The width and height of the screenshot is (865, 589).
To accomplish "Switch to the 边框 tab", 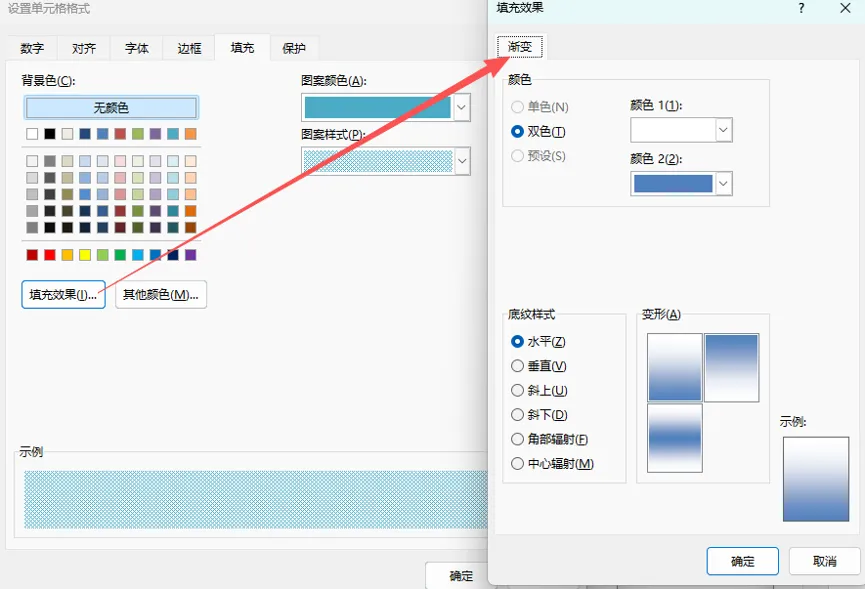I will tap(189, 49).
